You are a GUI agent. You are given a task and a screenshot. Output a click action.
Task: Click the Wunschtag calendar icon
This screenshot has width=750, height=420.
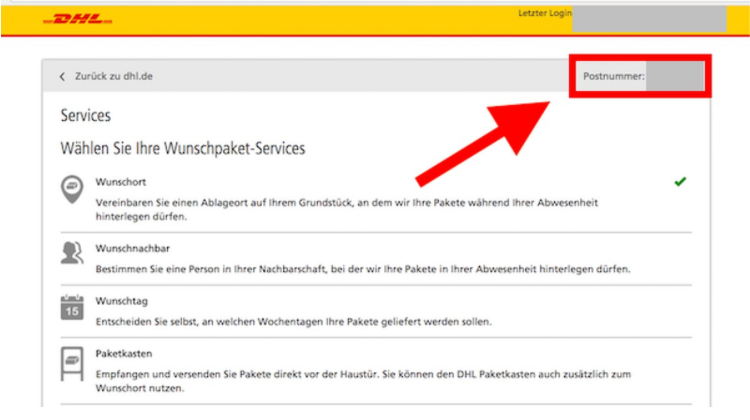pos(72,307)
